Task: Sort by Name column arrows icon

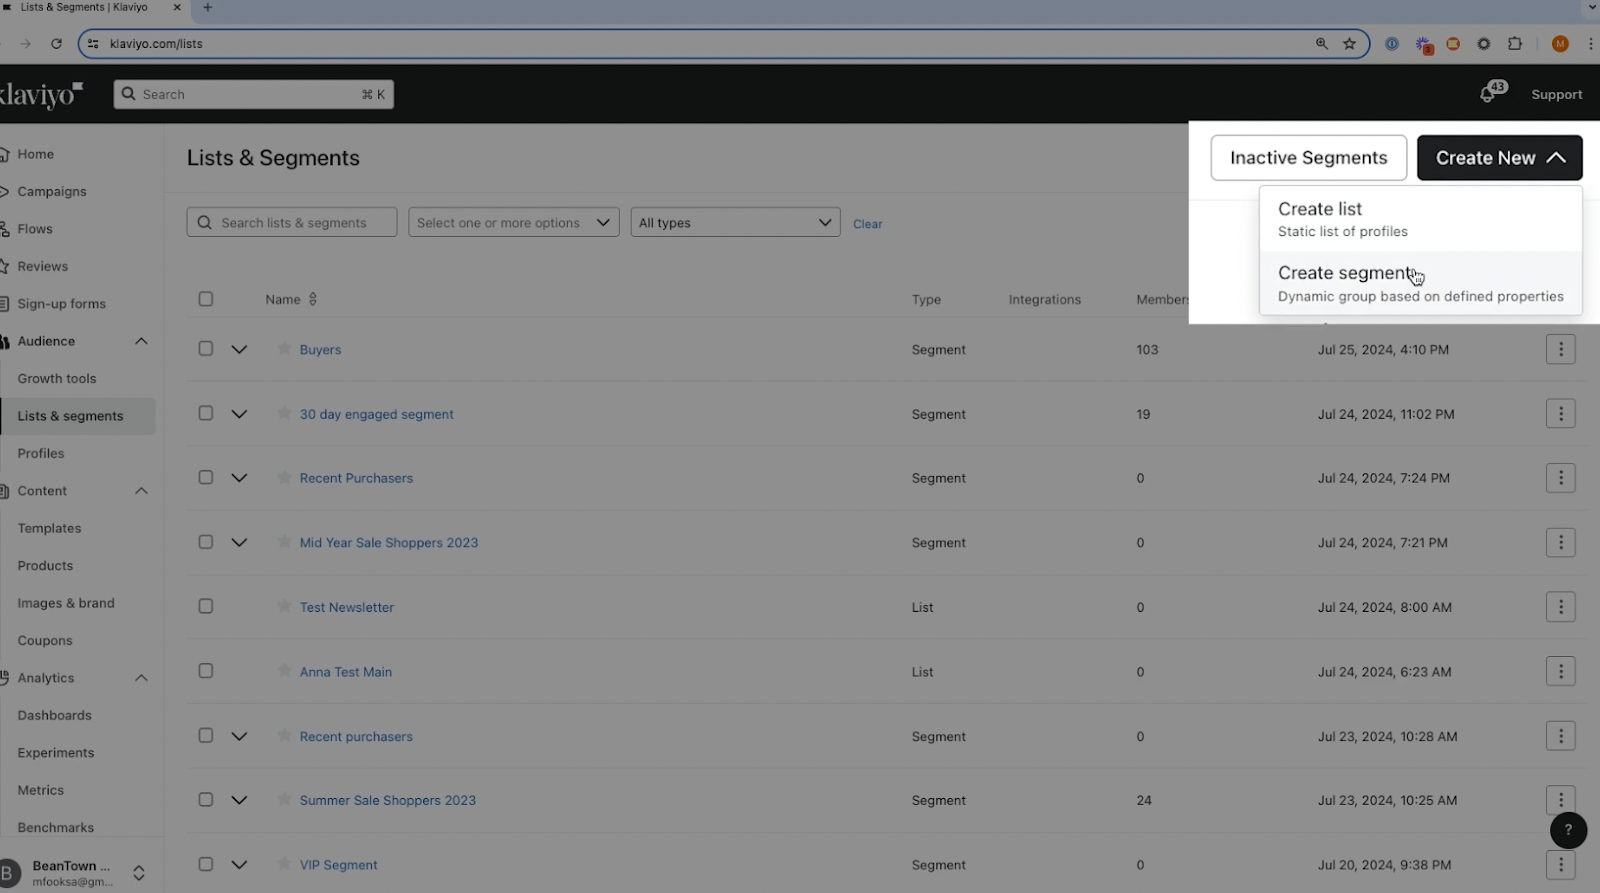Action: tap(313, 299)
